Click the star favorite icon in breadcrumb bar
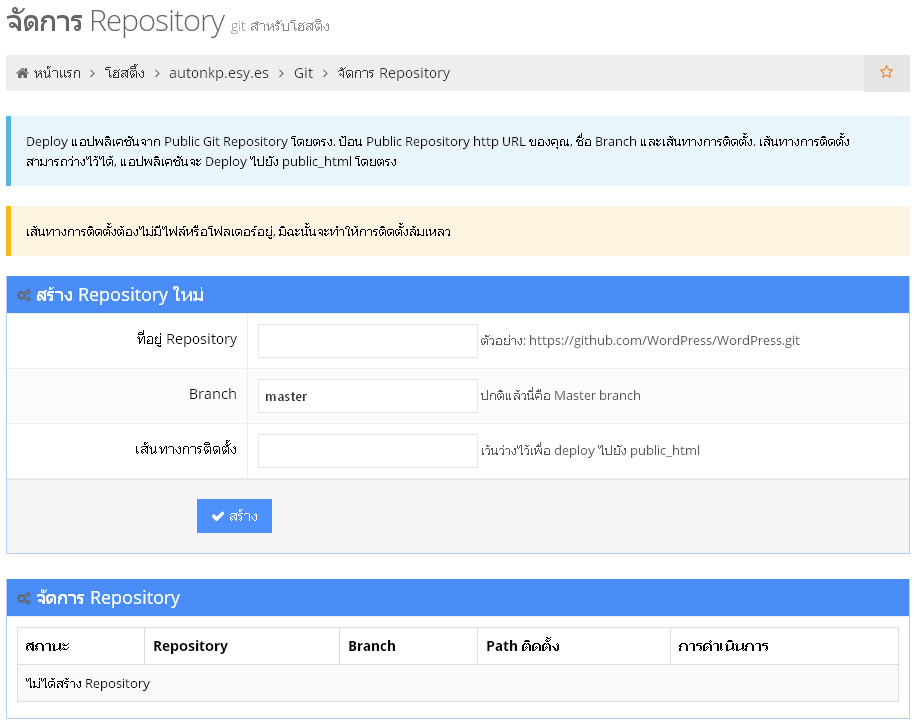Viewport: 916px width, 728px height. 886,72
